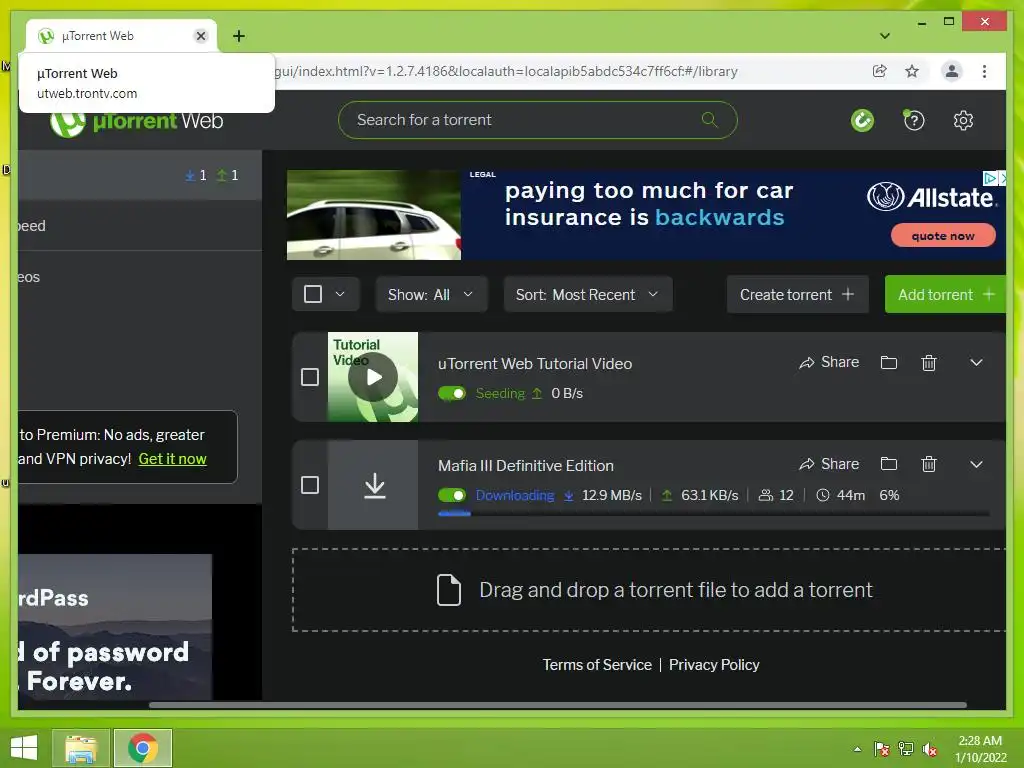Viewport: 1024px width, 768px height.
Task: Open the help question mark icon
Action: pyautogui.click(x=914, y=120)
